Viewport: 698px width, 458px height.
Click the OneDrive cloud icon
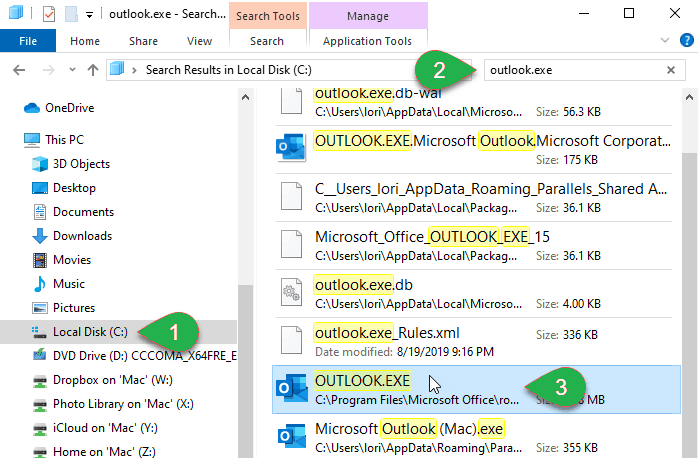click(x=32, y=108)
